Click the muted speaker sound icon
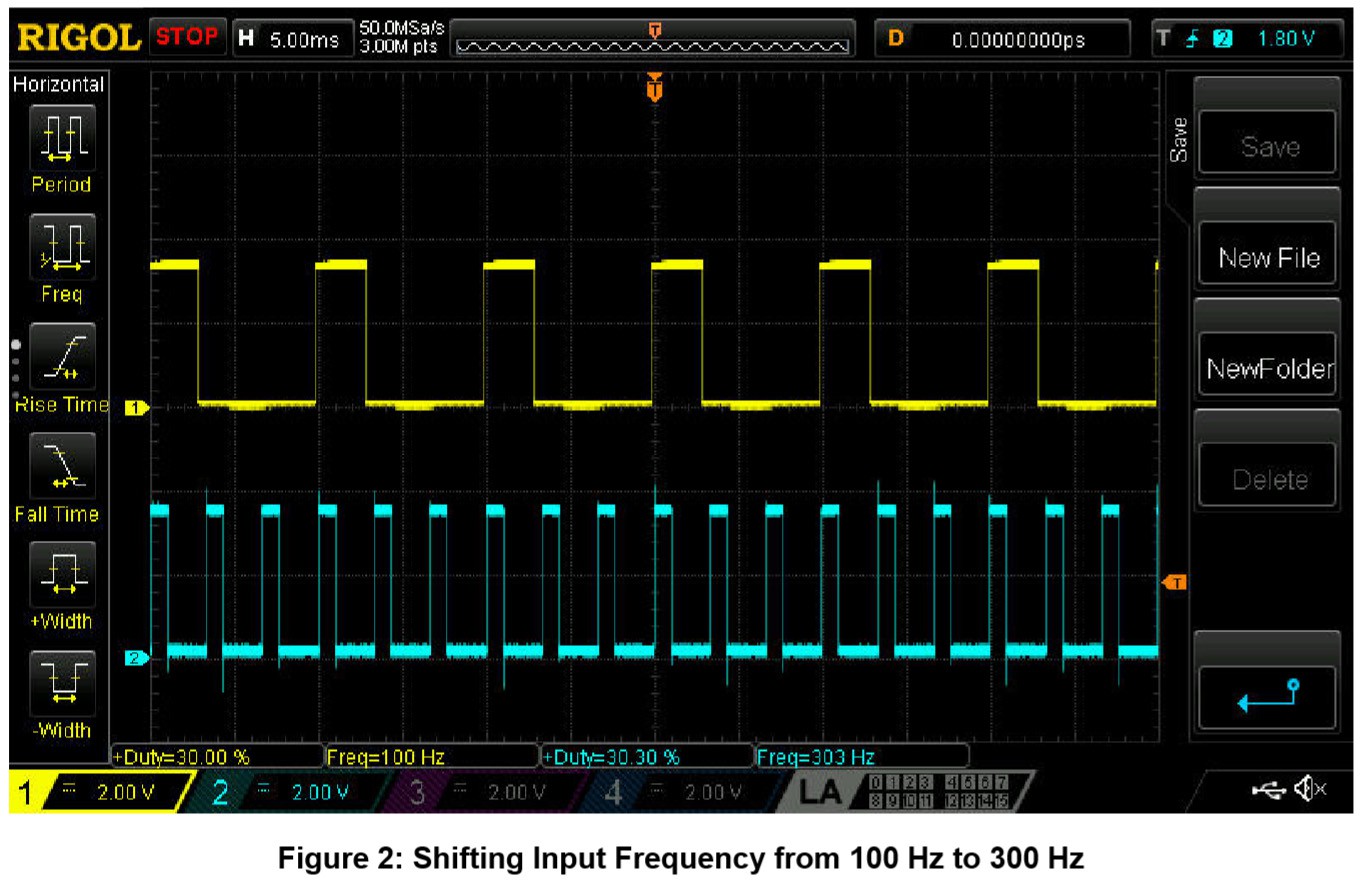 click(1311, 790)
